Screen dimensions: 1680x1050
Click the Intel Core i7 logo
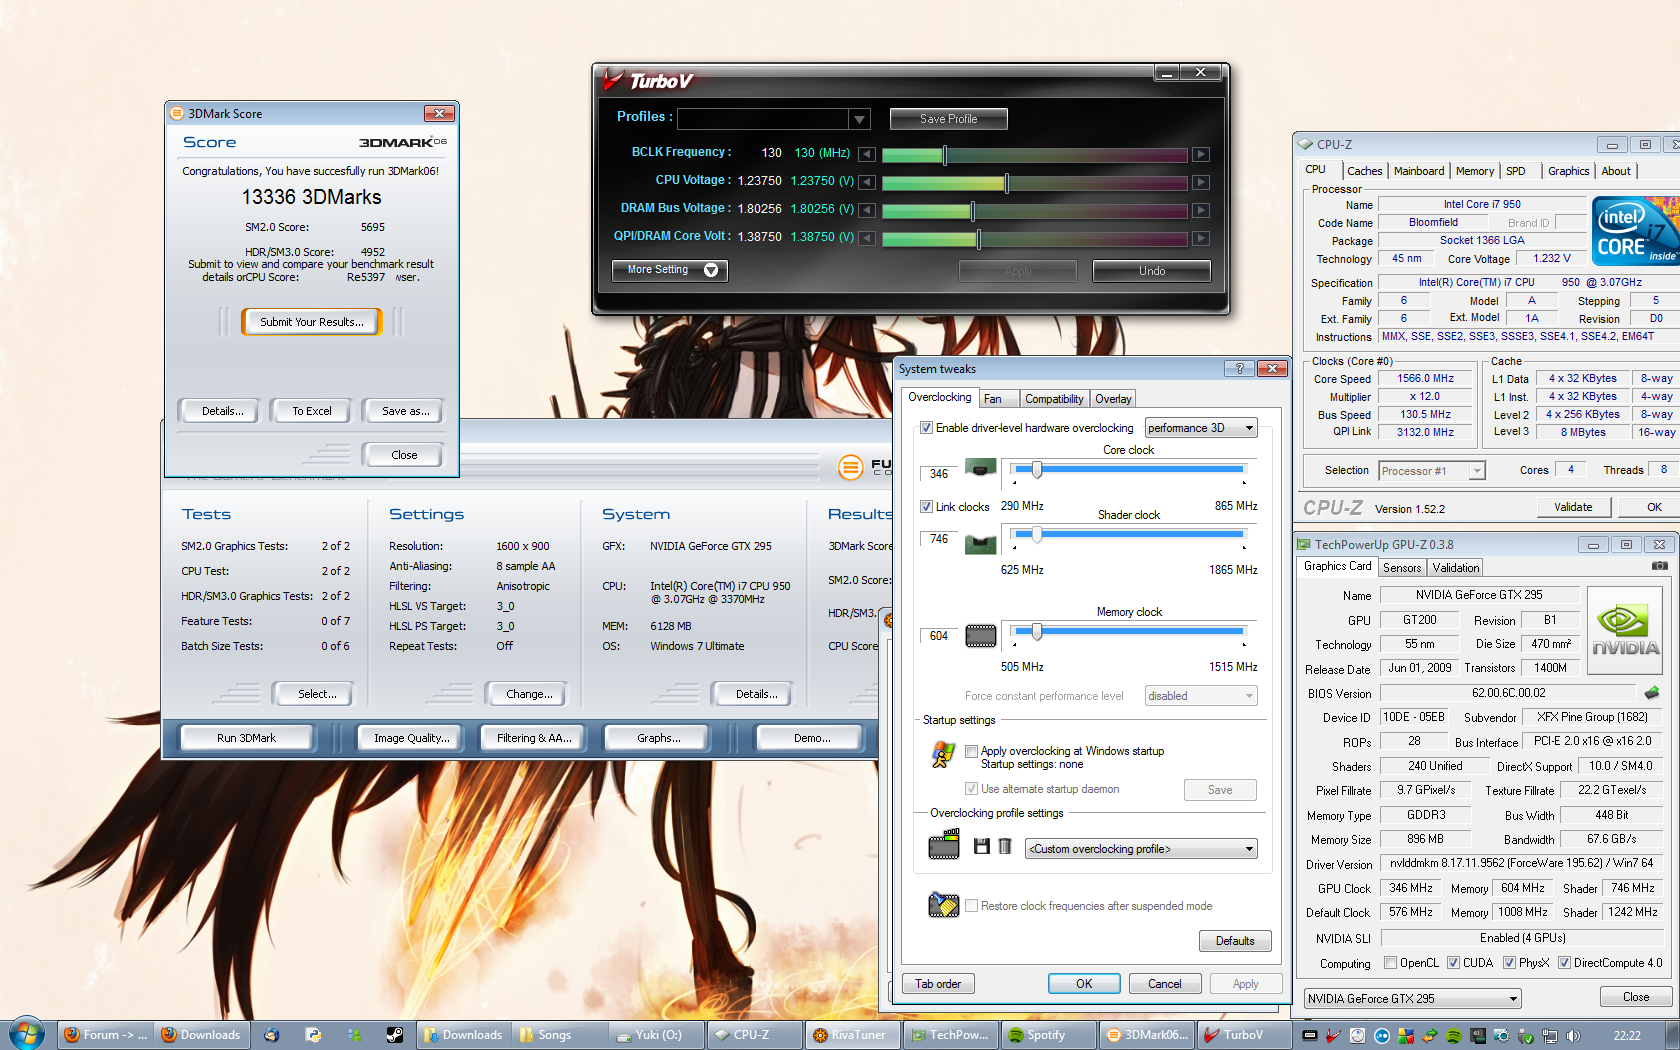(x=1635, y=231)
